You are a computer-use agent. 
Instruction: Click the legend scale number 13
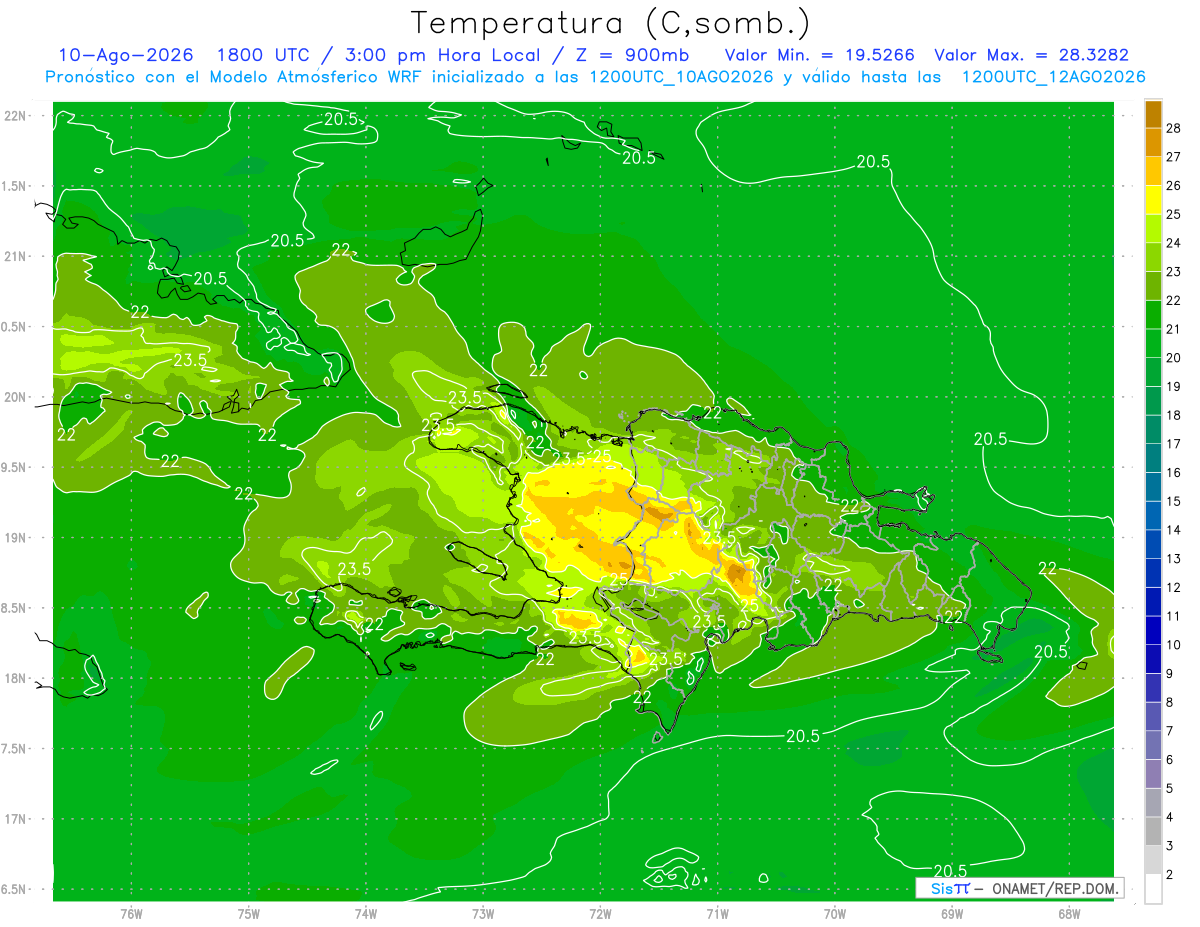[1173, 559]
